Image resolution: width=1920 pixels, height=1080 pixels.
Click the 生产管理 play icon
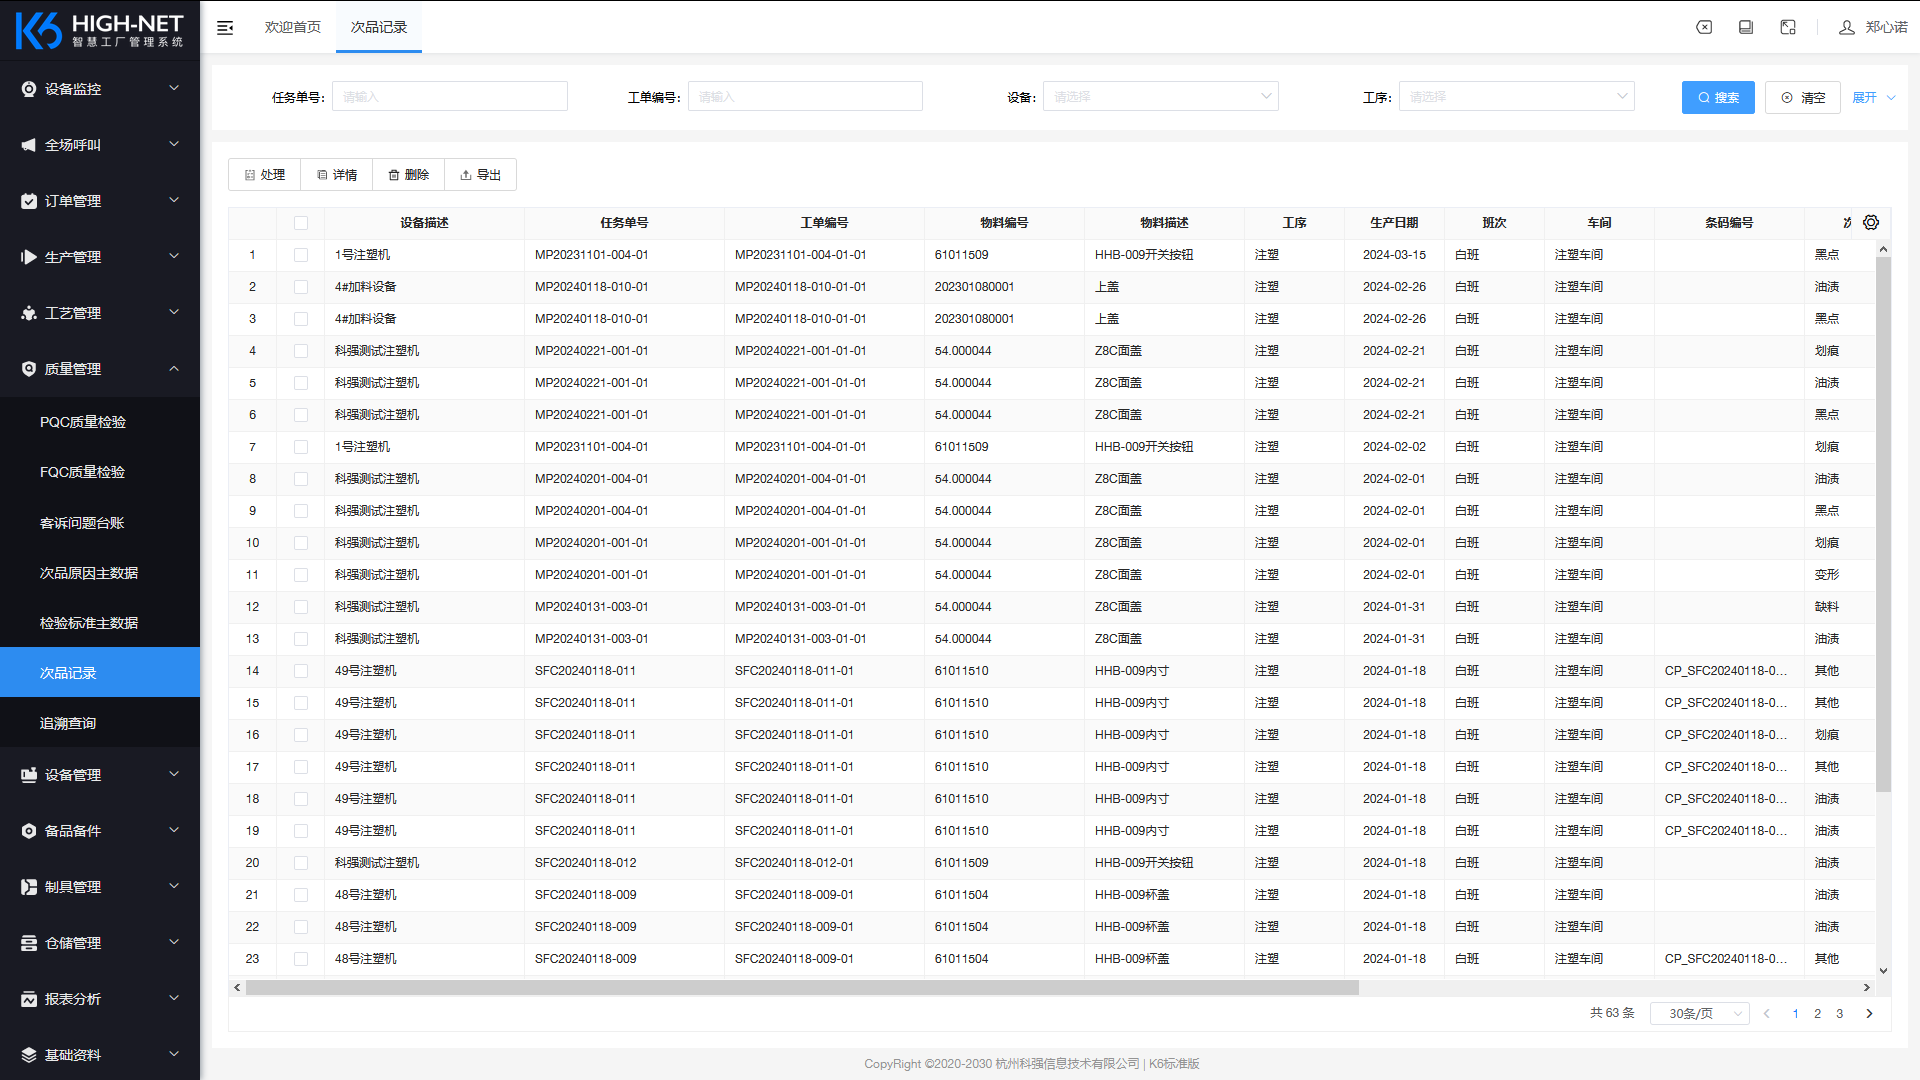point(29,257)
